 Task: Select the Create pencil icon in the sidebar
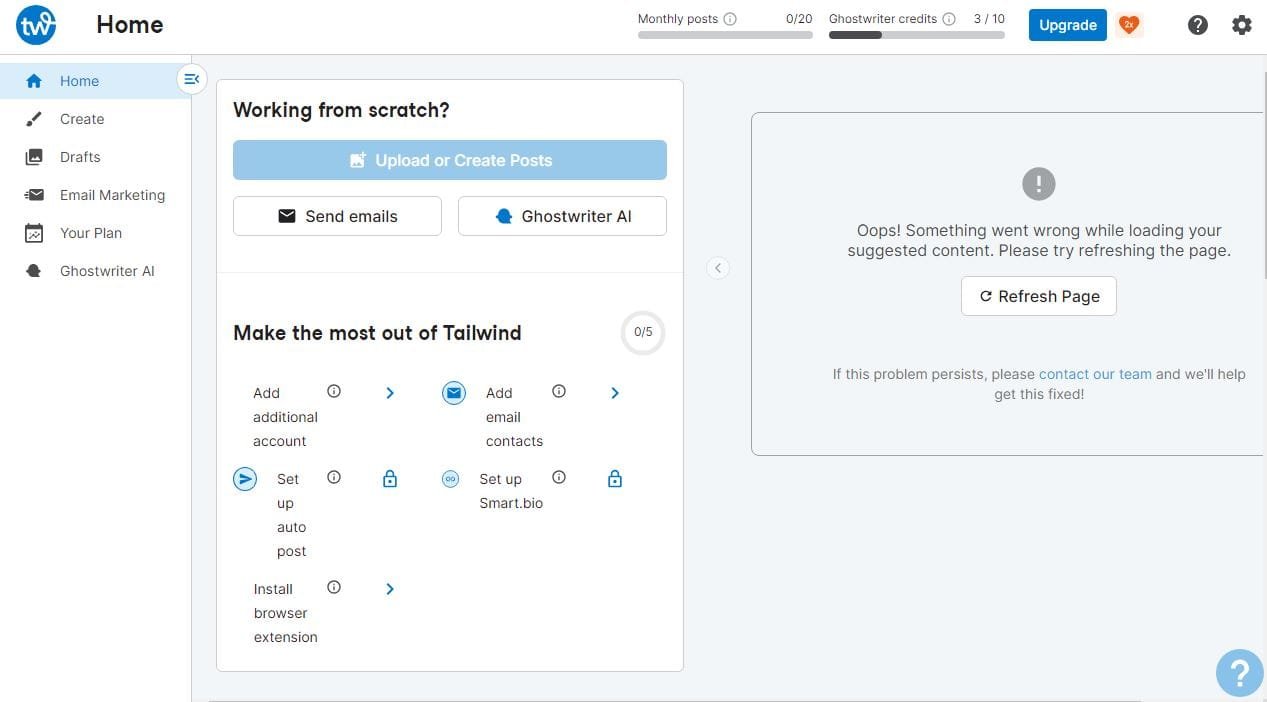pos(33,119)
